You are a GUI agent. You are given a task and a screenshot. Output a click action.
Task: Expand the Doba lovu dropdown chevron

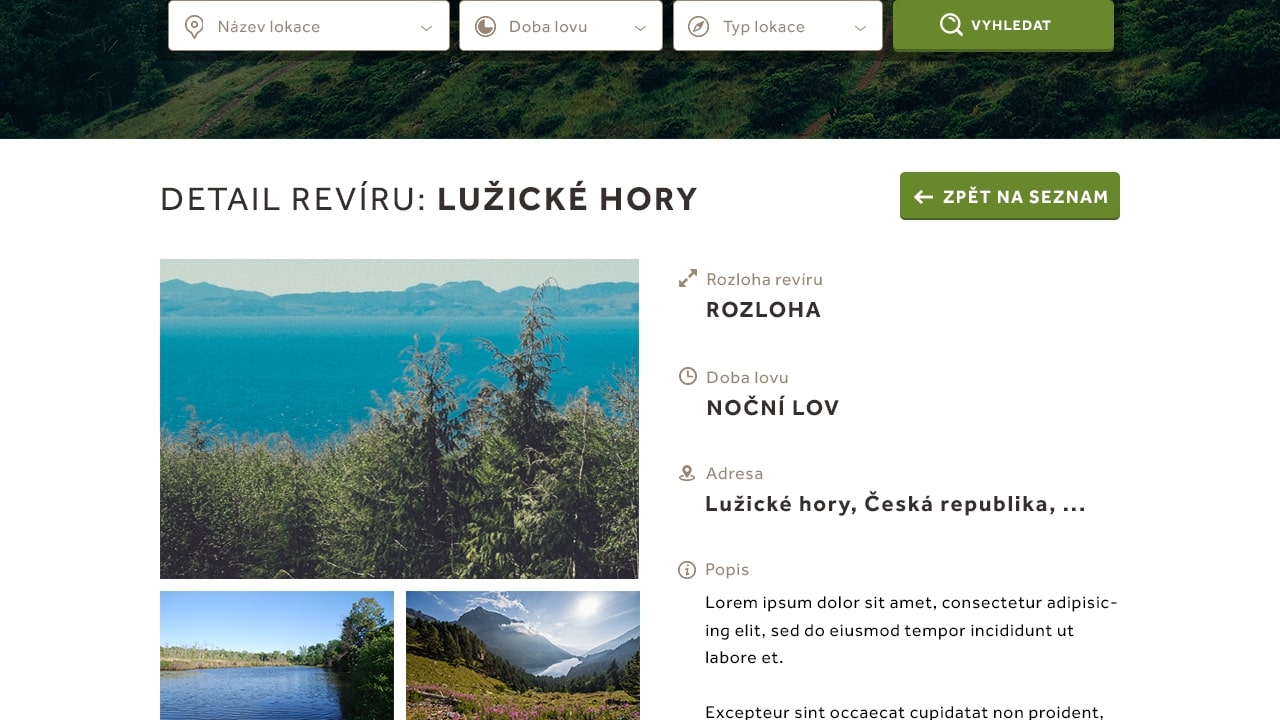[x=641, y=28]
